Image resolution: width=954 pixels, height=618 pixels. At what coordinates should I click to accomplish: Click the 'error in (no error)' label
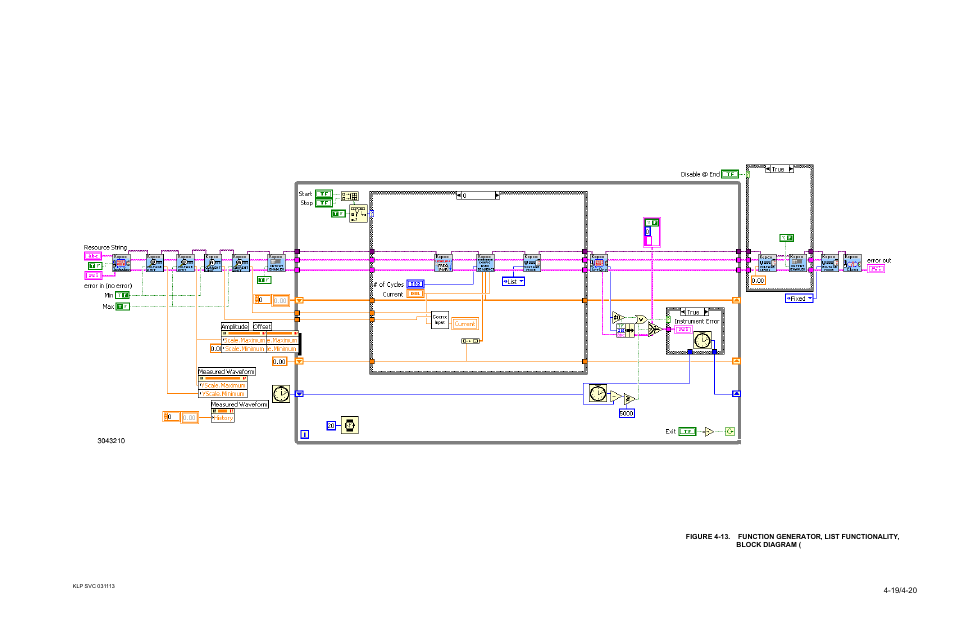click(108, 285)
